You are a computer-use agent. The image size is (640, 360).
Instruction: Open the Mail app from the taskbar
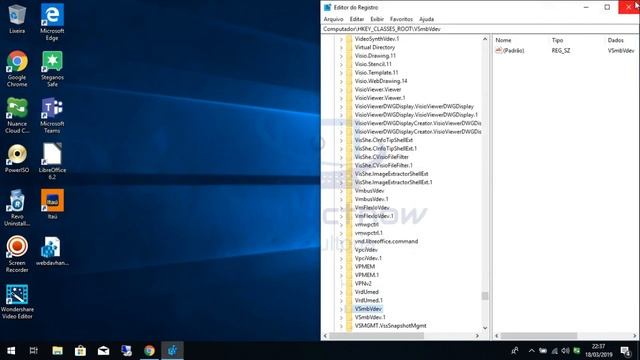pos(103,351)
